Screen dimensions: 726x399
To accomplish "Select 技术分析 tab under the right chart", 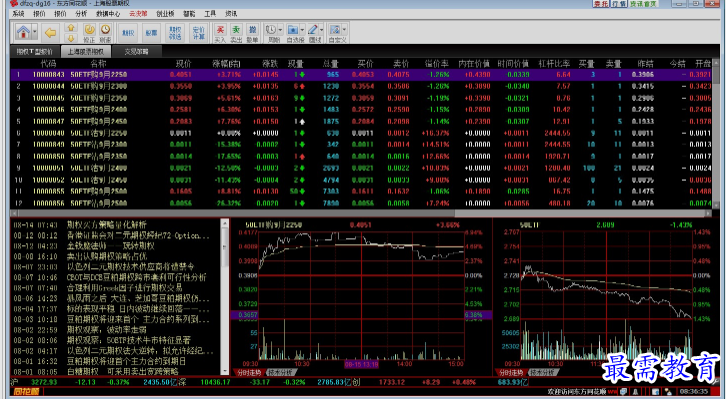I will click(544, 372).
